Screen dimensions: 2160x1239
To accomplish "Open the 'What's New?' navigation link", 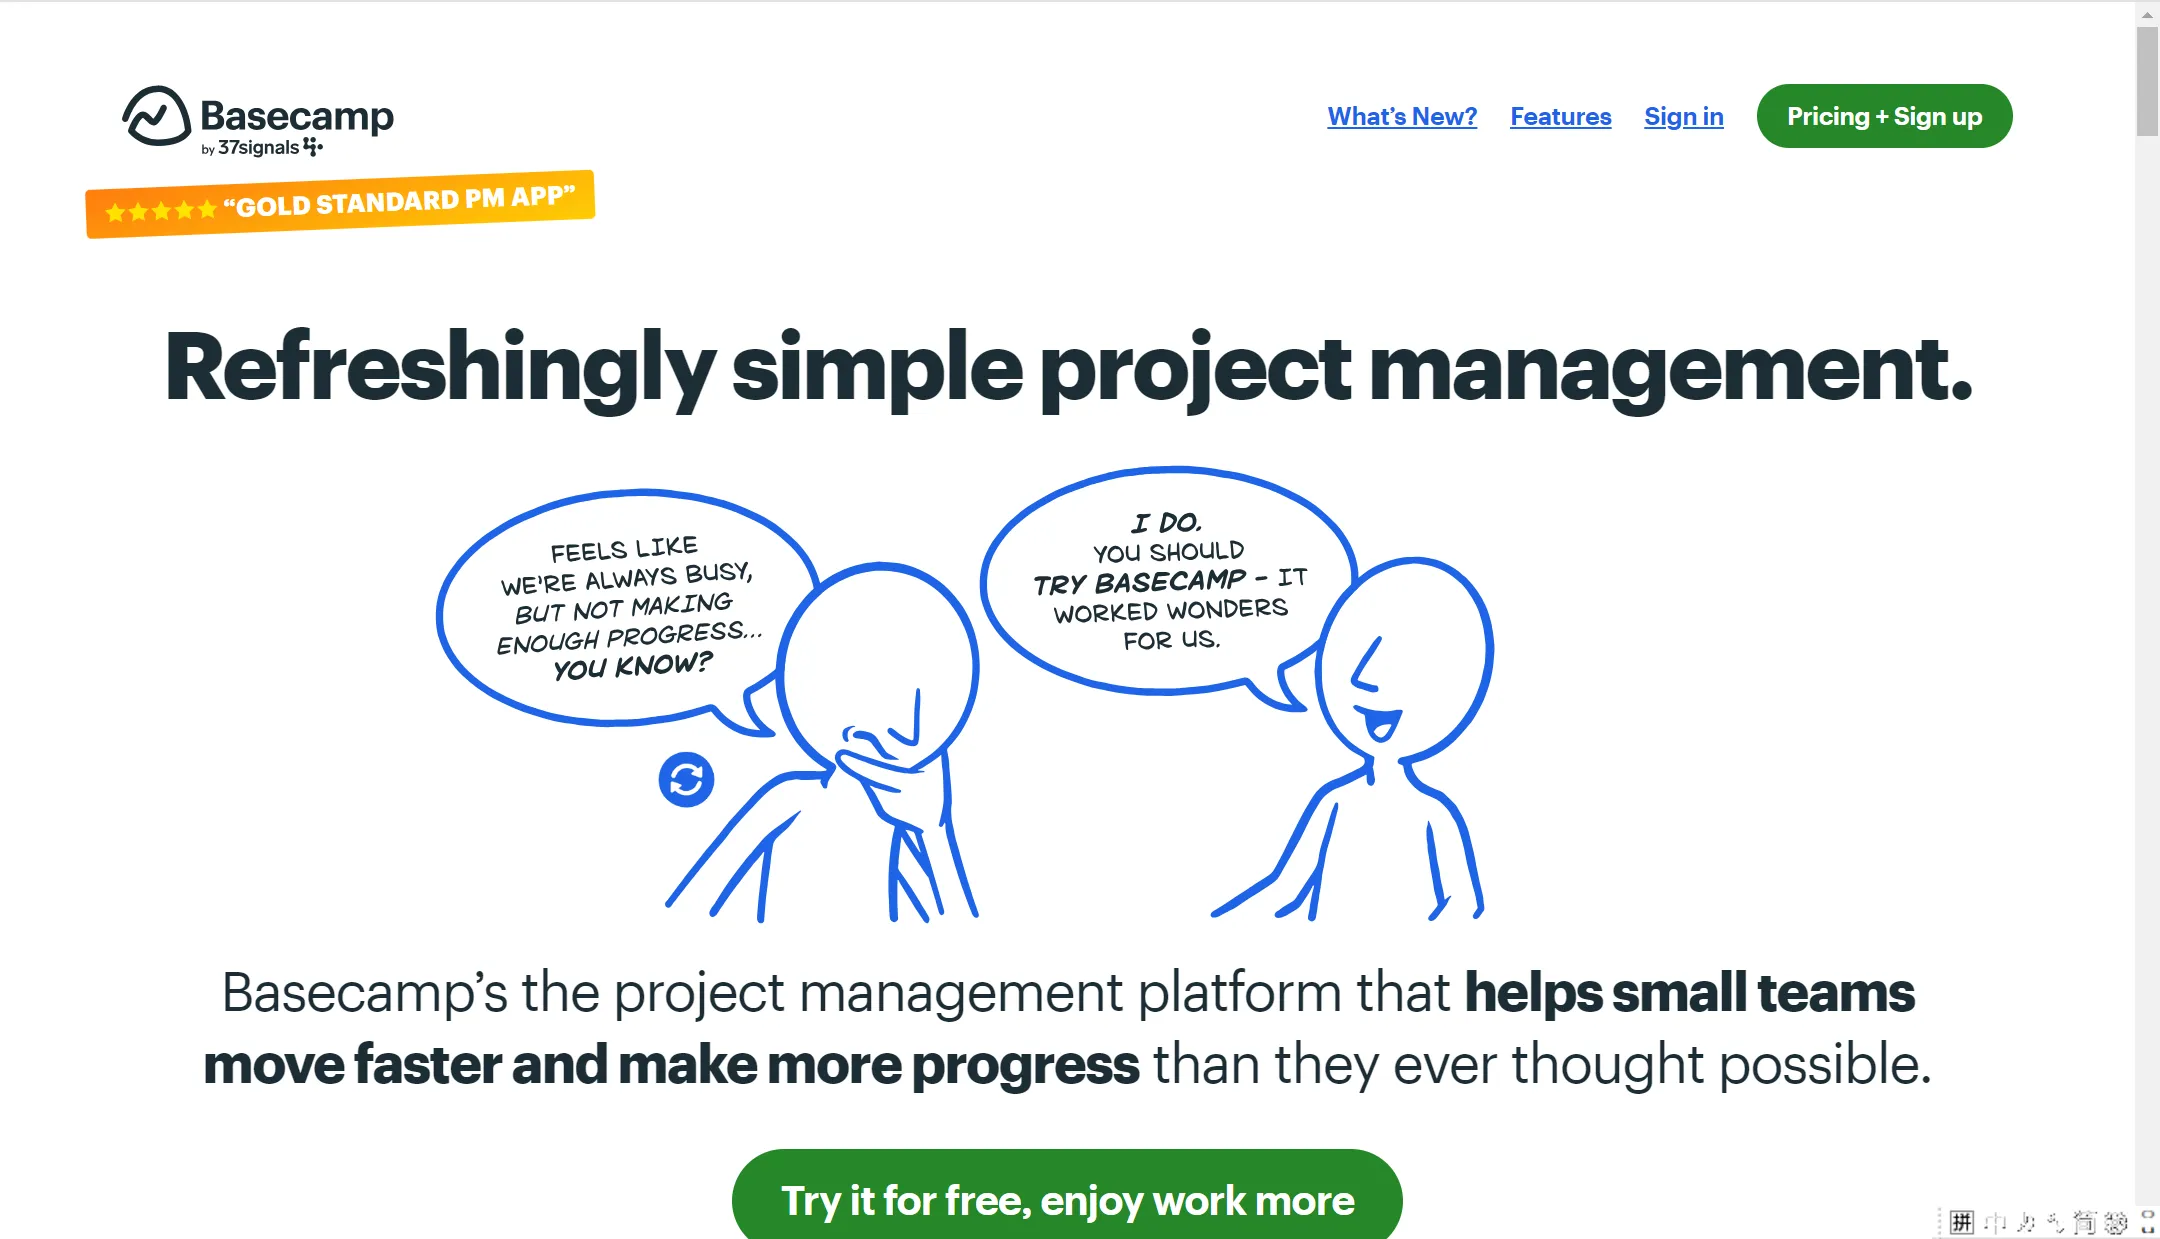I will click(1400, 116).
